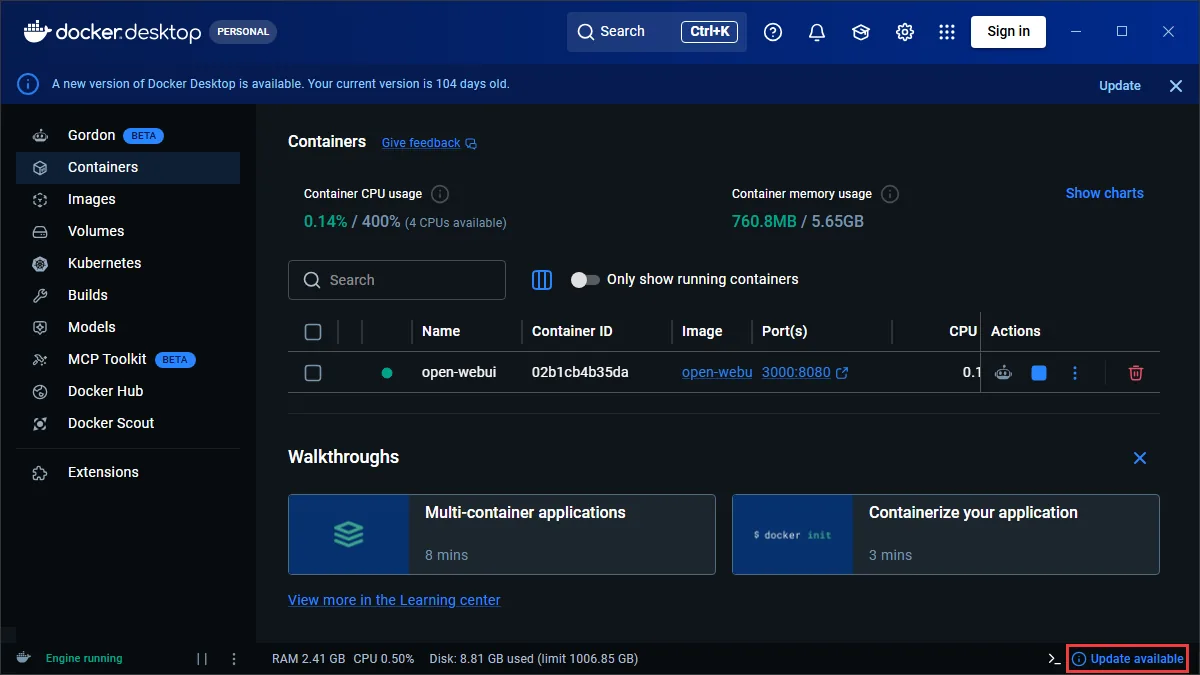
Task: Open Gordon in the sidebar
Action: point(128,135)
